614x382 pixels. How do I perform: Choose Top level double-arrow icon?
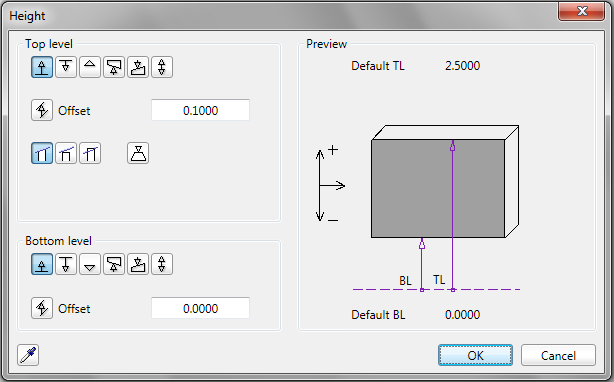tap(162, 67)
